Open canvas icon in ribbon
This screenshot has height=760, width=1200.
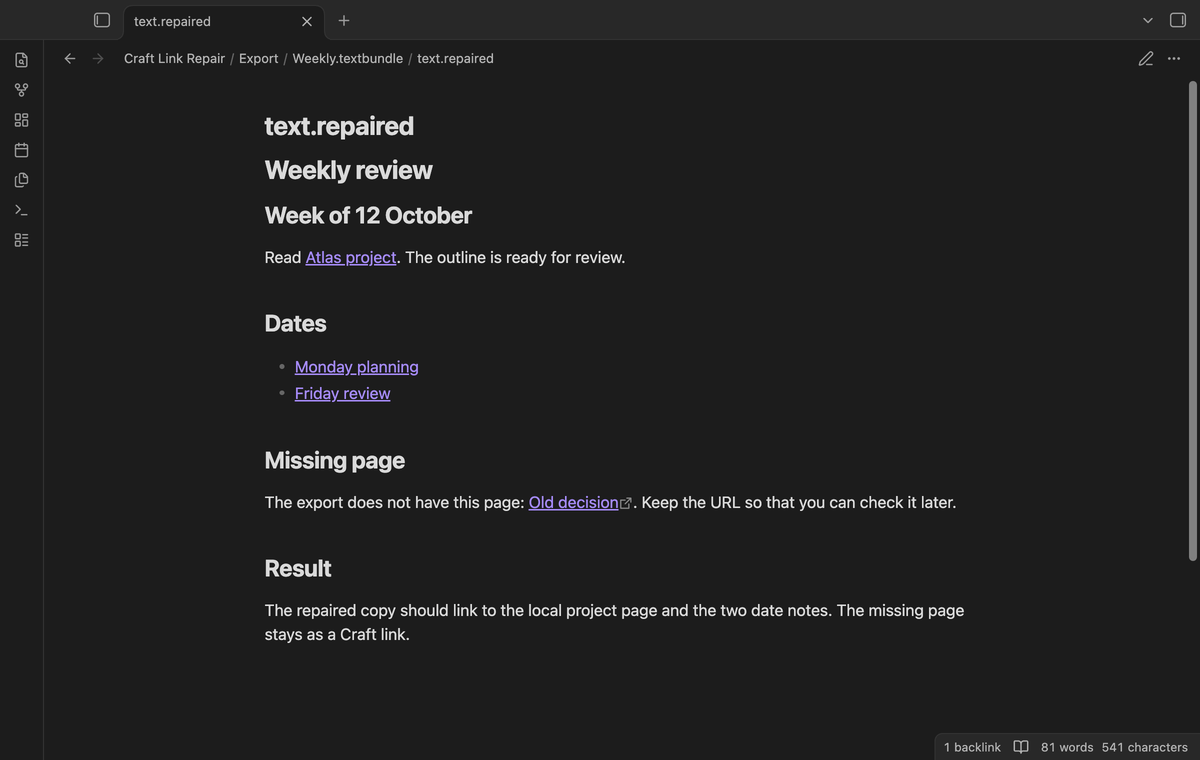[x=22, y=120]
